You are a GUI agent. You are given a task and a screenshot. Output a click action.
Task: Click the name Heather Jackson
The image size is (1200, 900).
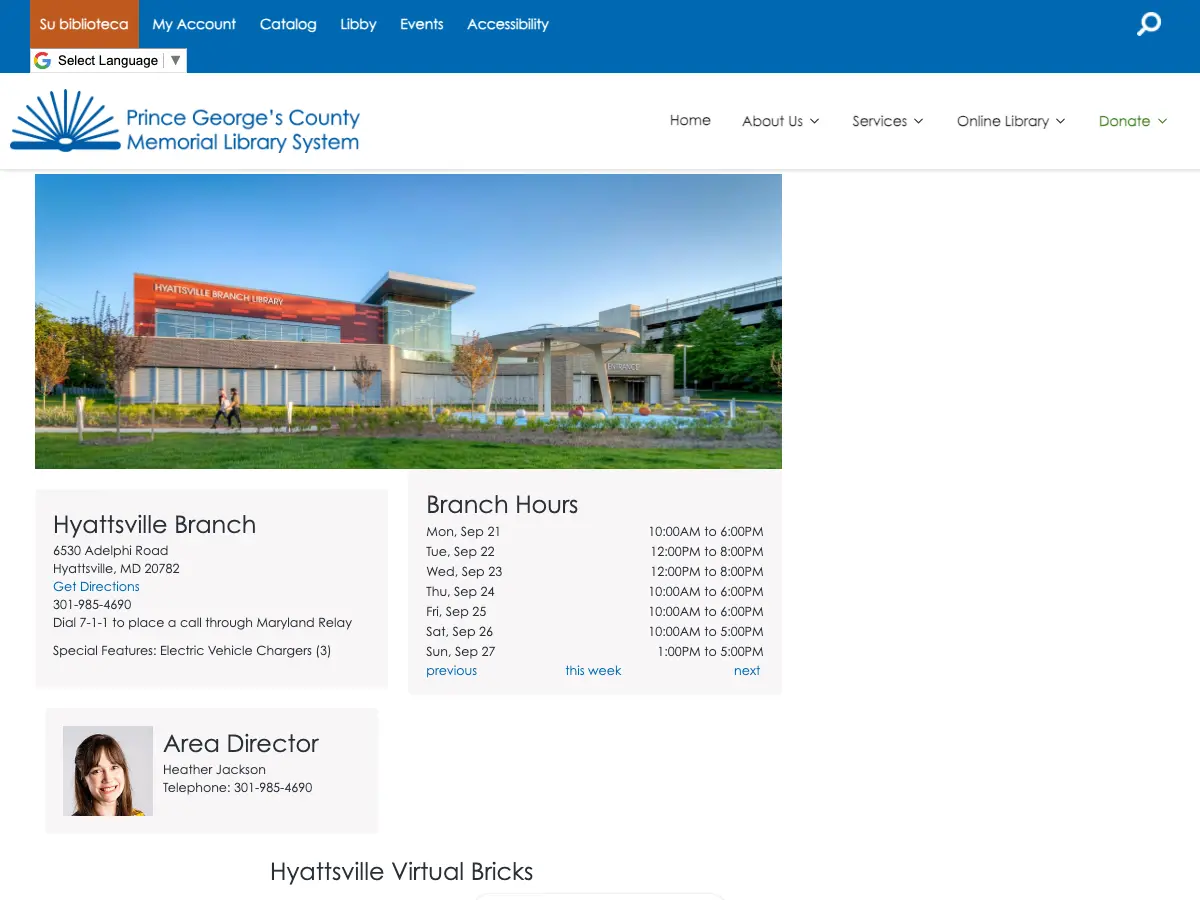pos(214,770)
